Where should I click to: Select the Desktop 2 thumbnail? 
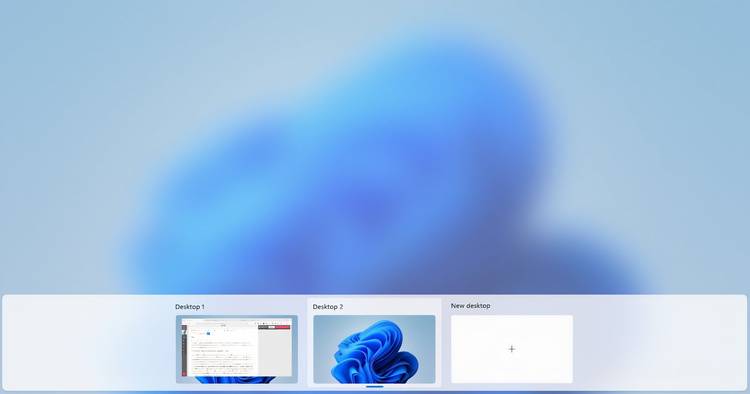point(375,349)
